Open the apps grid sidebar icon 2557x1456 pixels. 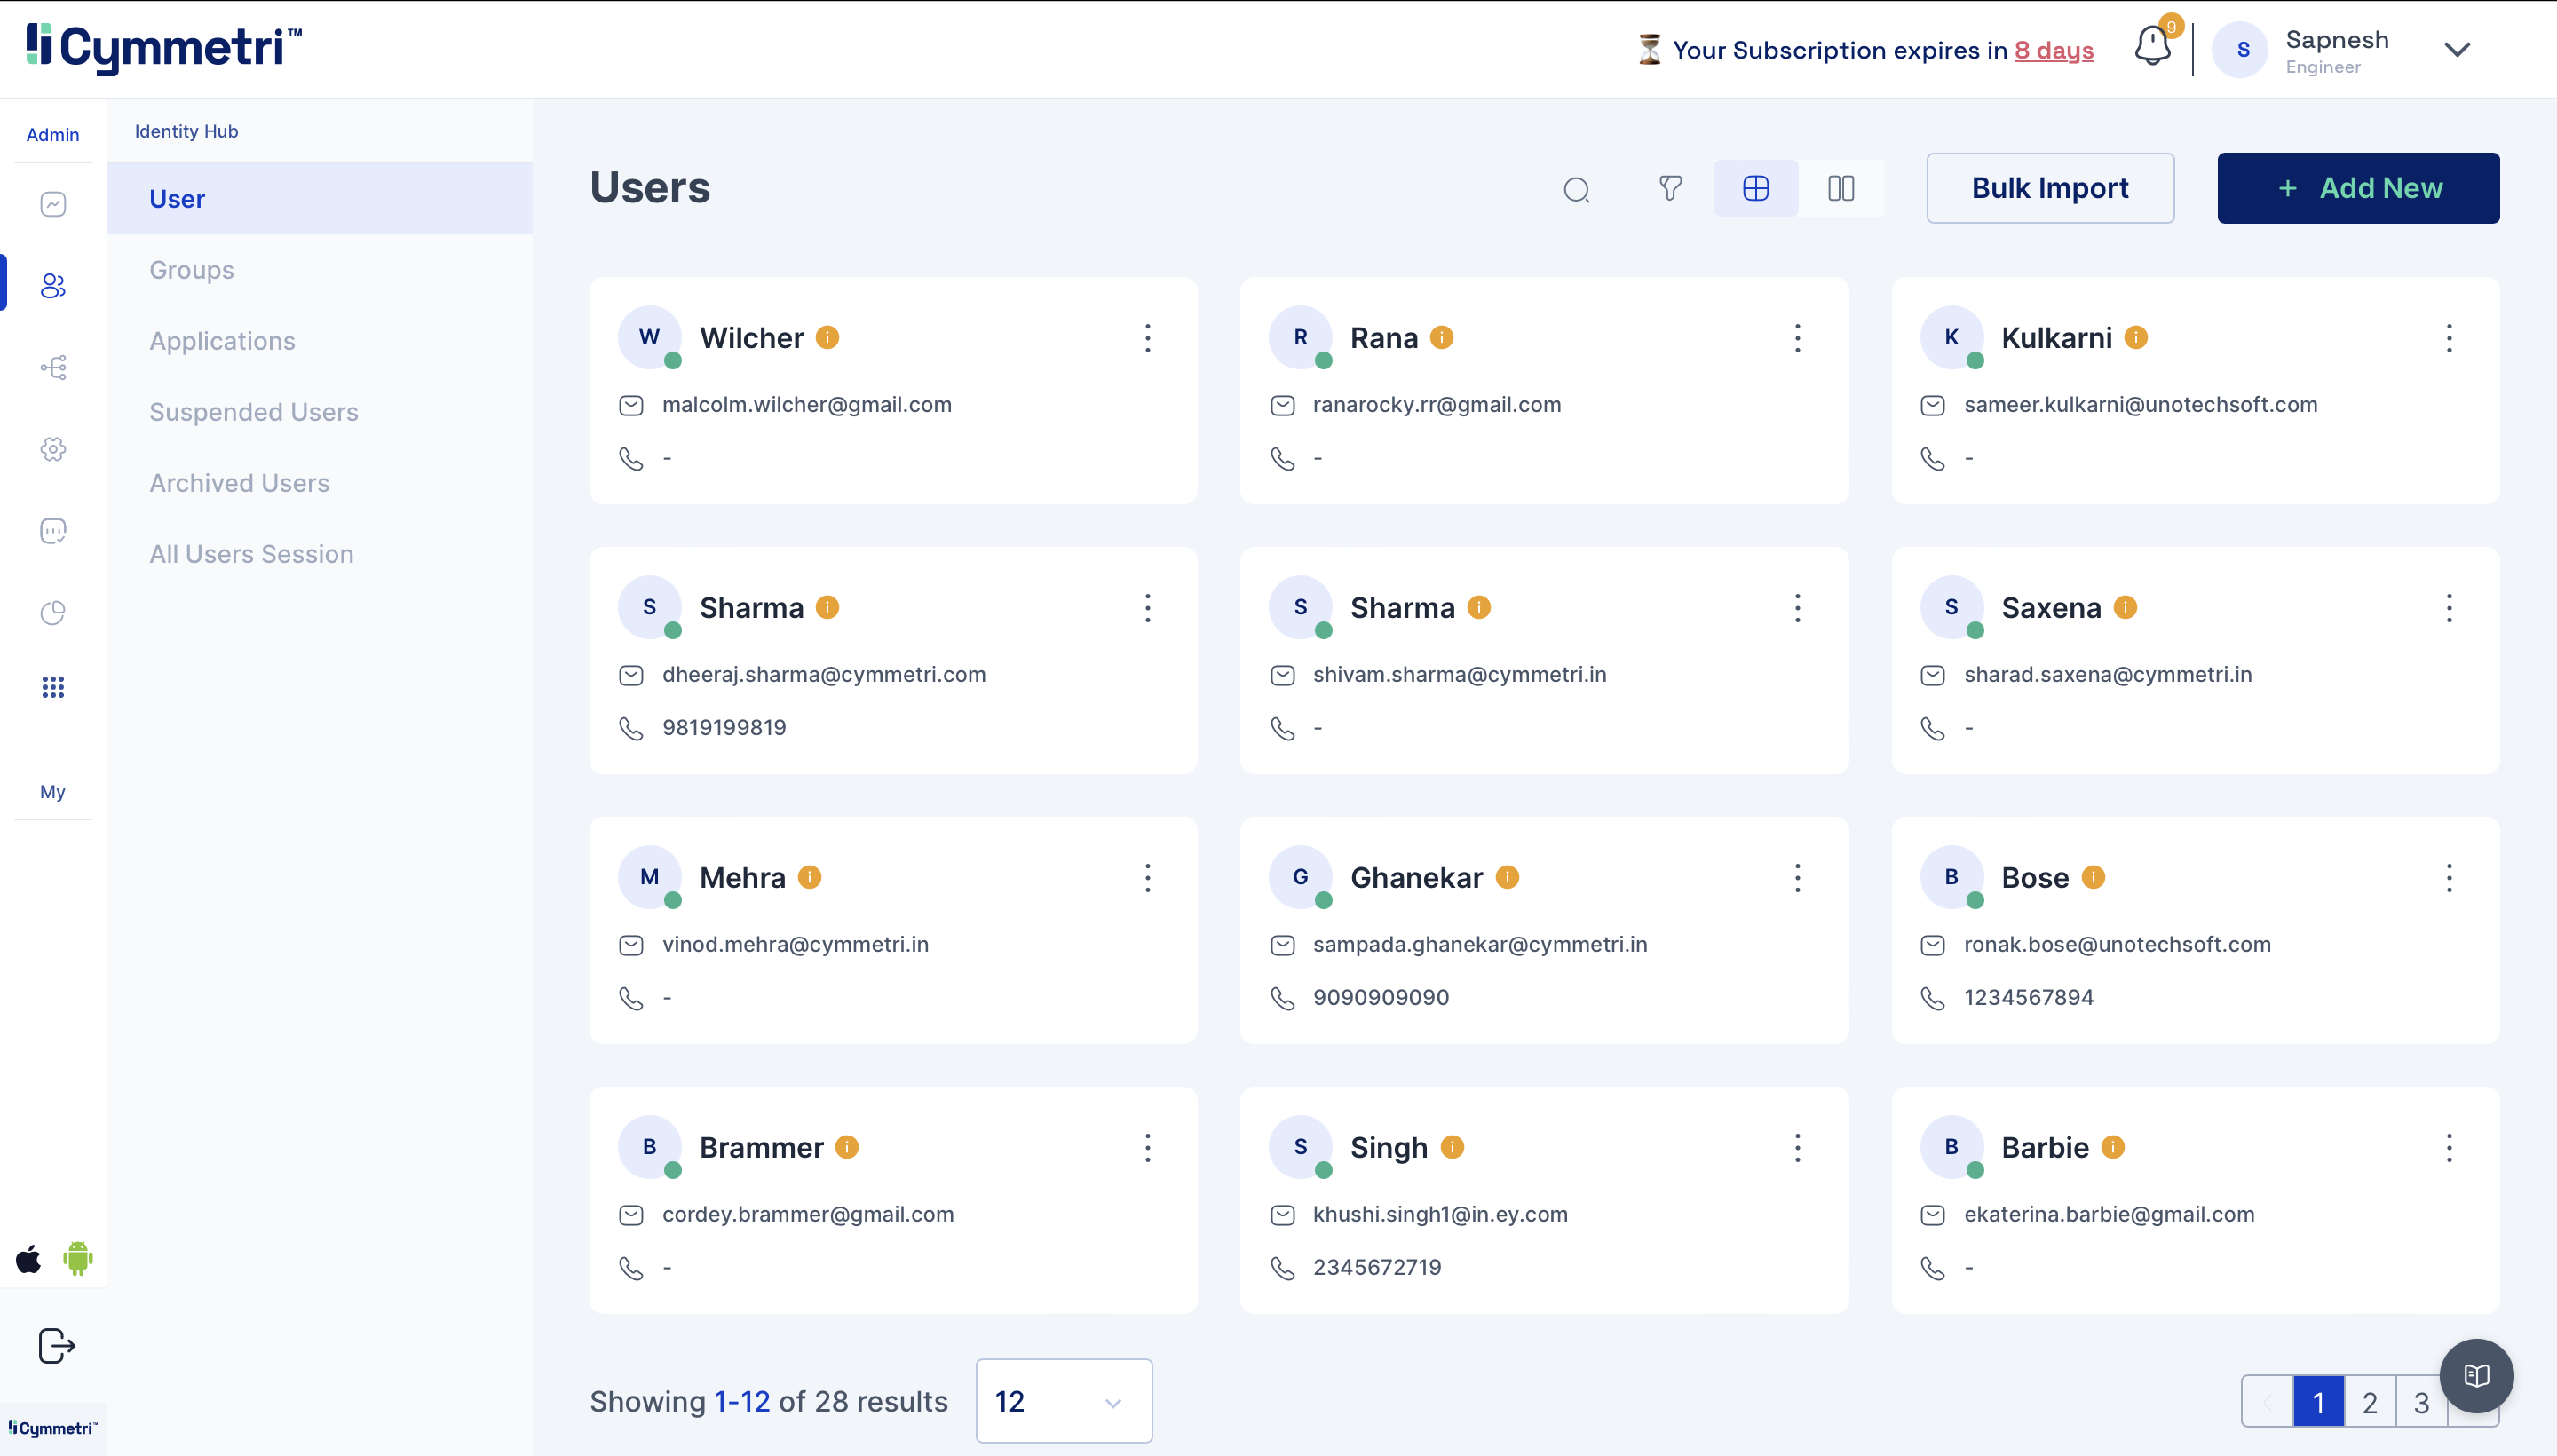(53, 687)
